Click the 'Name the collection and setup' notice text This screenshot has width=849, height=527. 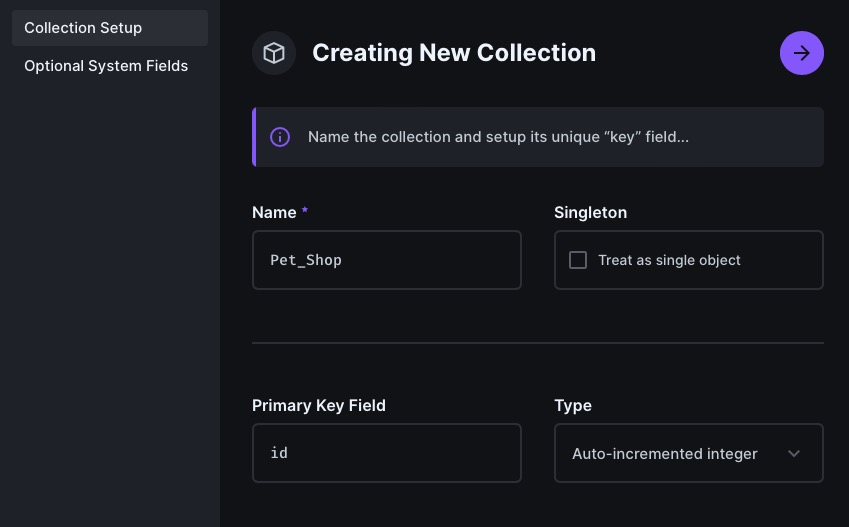click(498, 137)
